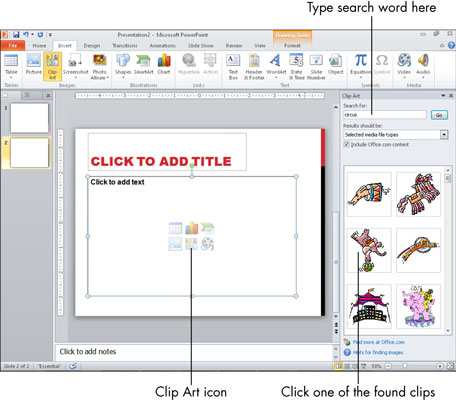Select the circus tent clip art
Viewport: 456px width, 400px height.
click(x=369, y=307)
